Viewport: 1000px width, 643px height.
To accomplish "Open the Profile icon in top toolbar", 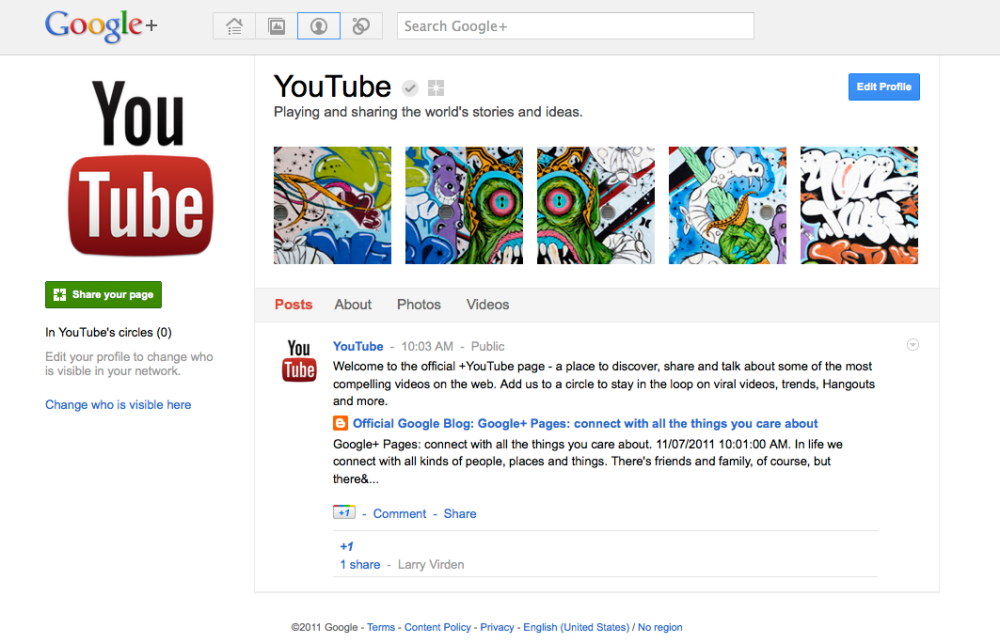I will (x=318, y=26).
